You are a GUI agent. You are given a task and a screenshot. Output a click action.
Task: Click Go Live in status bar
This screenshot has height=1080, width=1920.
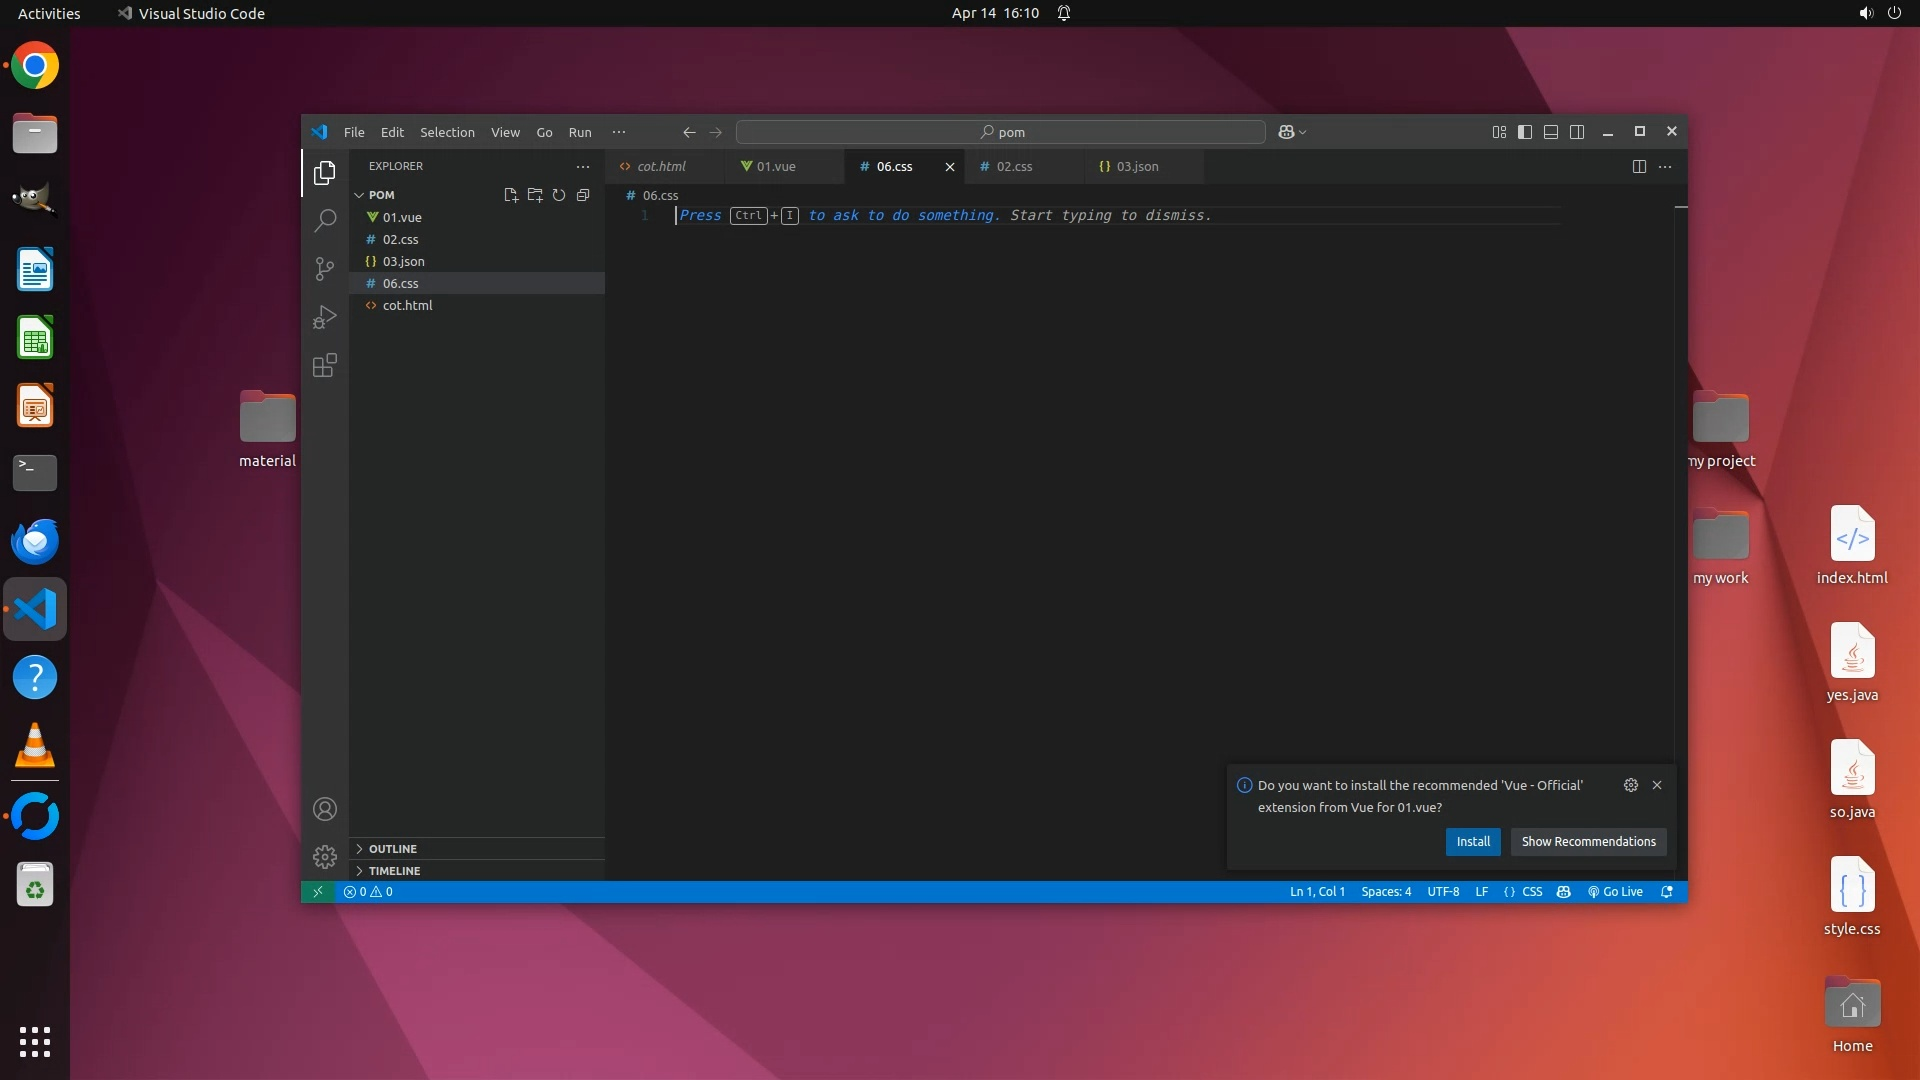[1615, 892]
